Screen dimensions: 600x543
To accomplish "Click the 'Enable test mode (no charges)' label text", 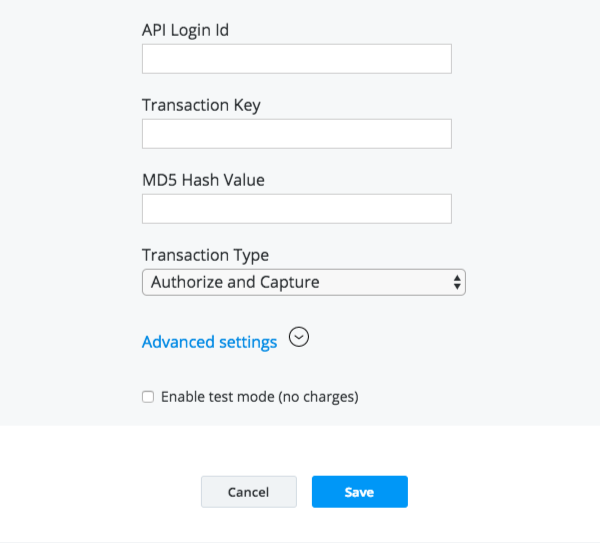I will (x=259, y=397).
